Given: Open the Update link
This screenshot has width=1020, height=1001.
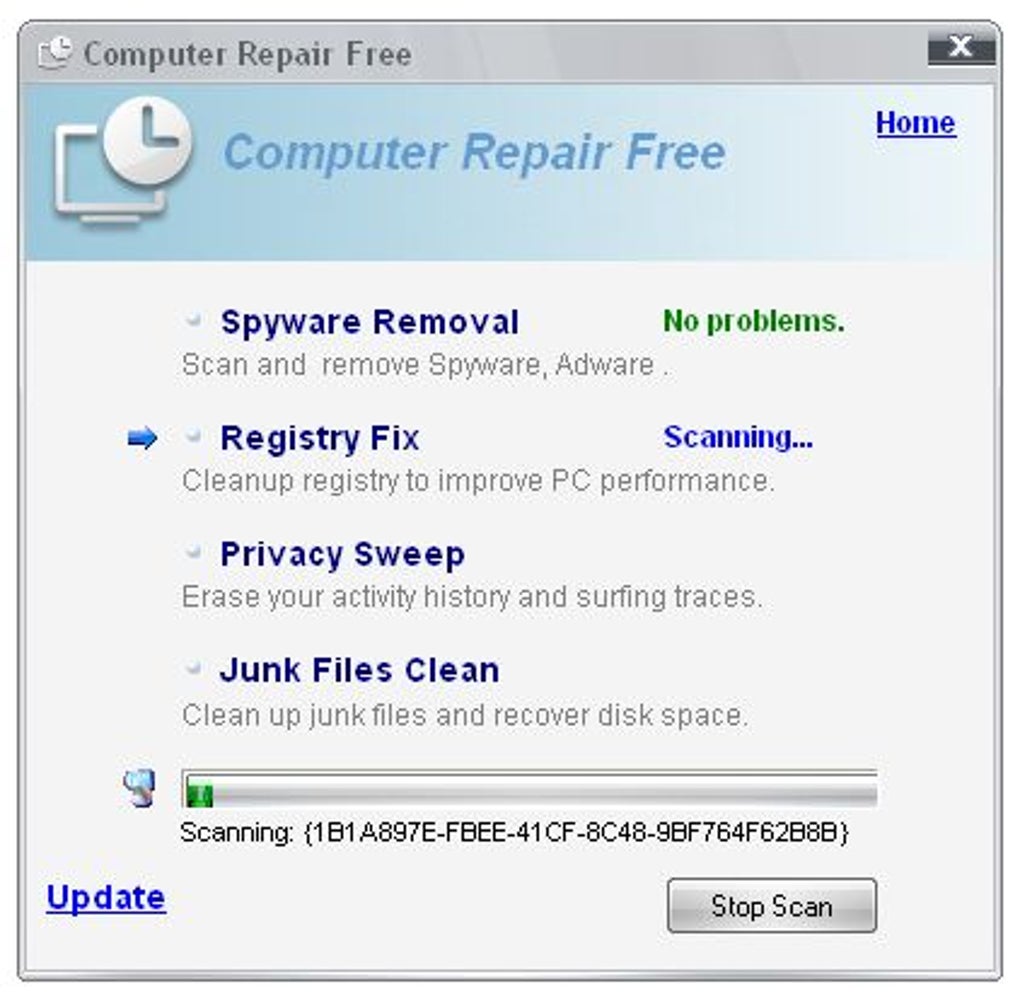Looking at the screenshot, I should tap(106, 898).
